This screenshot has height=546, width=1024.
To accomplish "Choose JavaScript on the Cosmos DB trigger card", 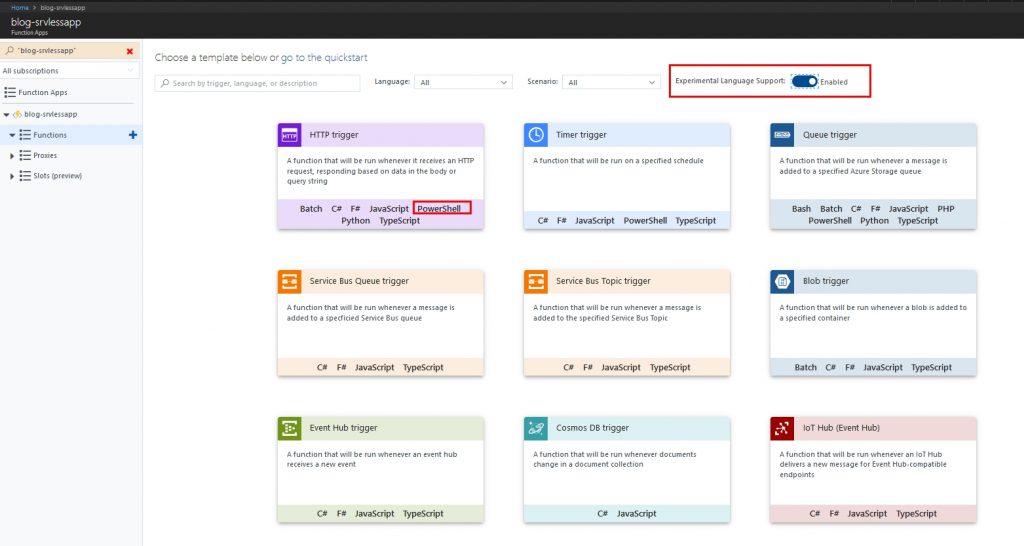I will [x=637, y=514].
